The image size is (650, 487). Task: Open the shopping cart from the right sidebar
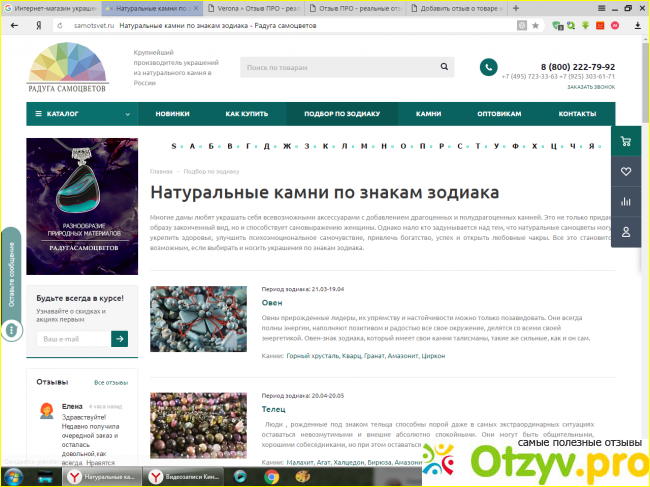tap(626, 142)
